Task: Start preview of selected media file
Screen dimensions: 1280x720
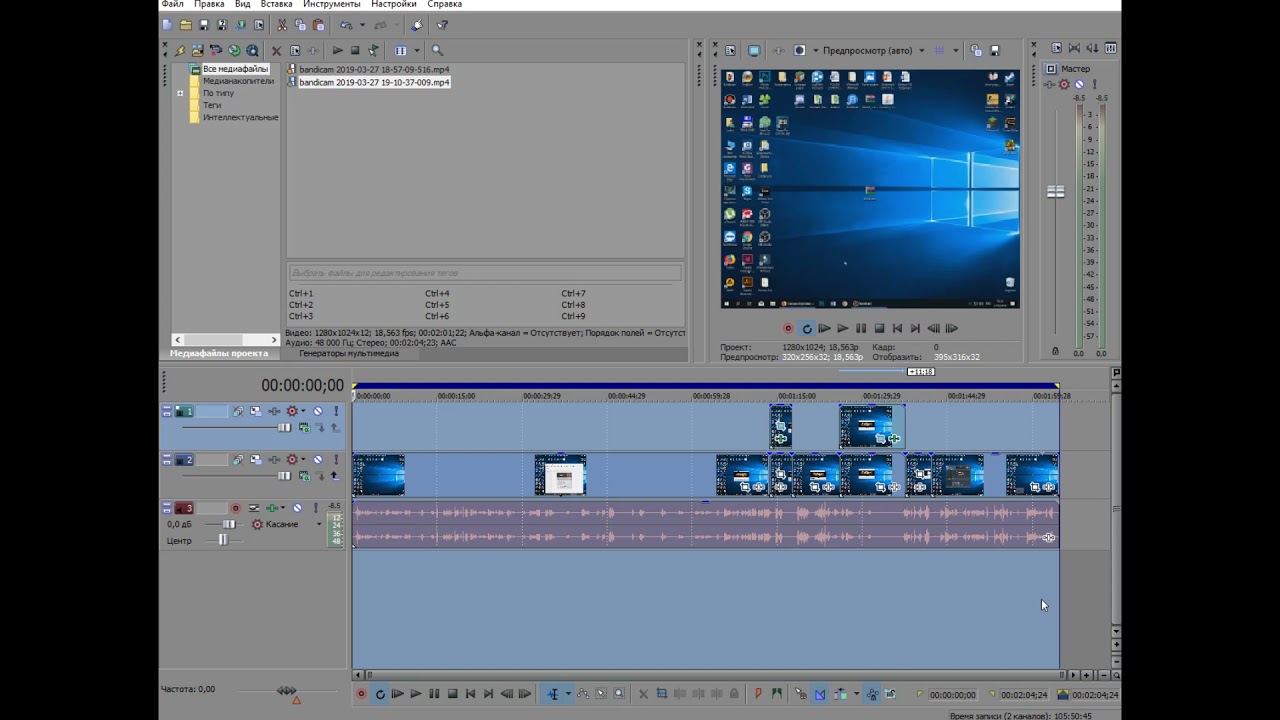Action: pyautogui.click(x=337, y=50)
